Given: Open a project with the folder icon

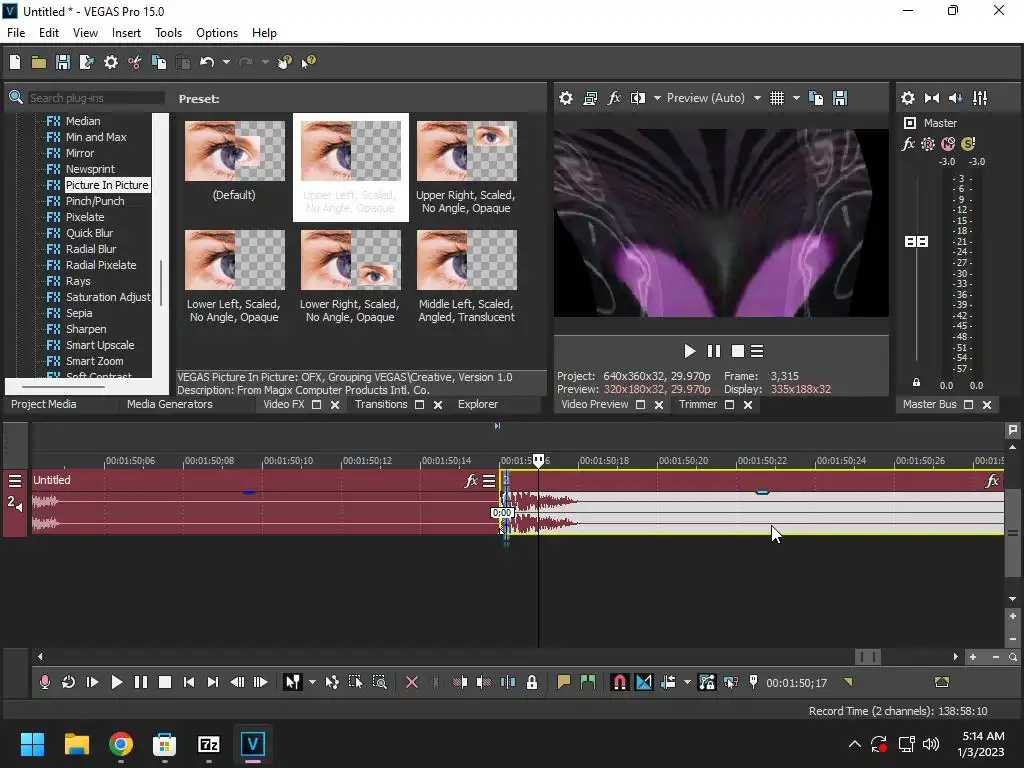Looking at the screenshot, I should (x=39, y=62).
